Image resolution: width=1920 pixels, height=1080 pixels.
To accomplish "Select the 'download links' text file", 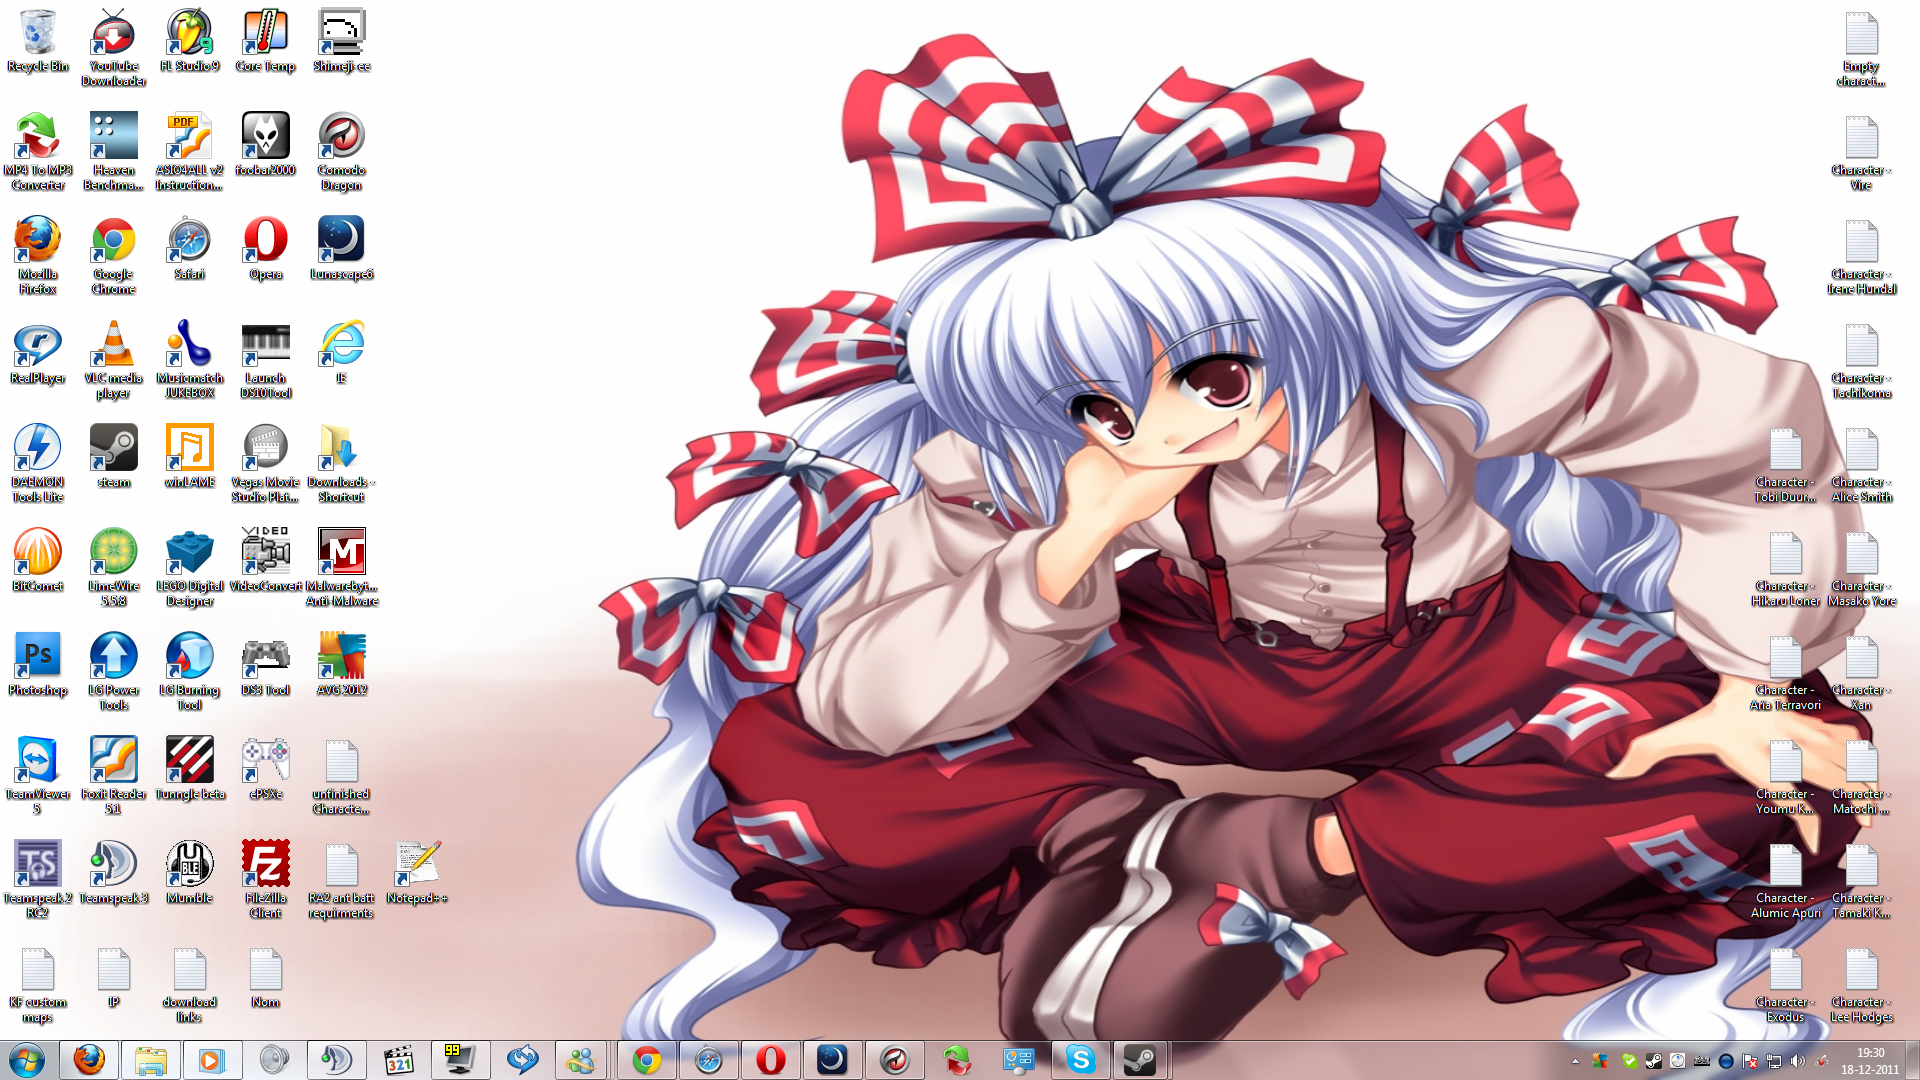I will tap(190, 985).
